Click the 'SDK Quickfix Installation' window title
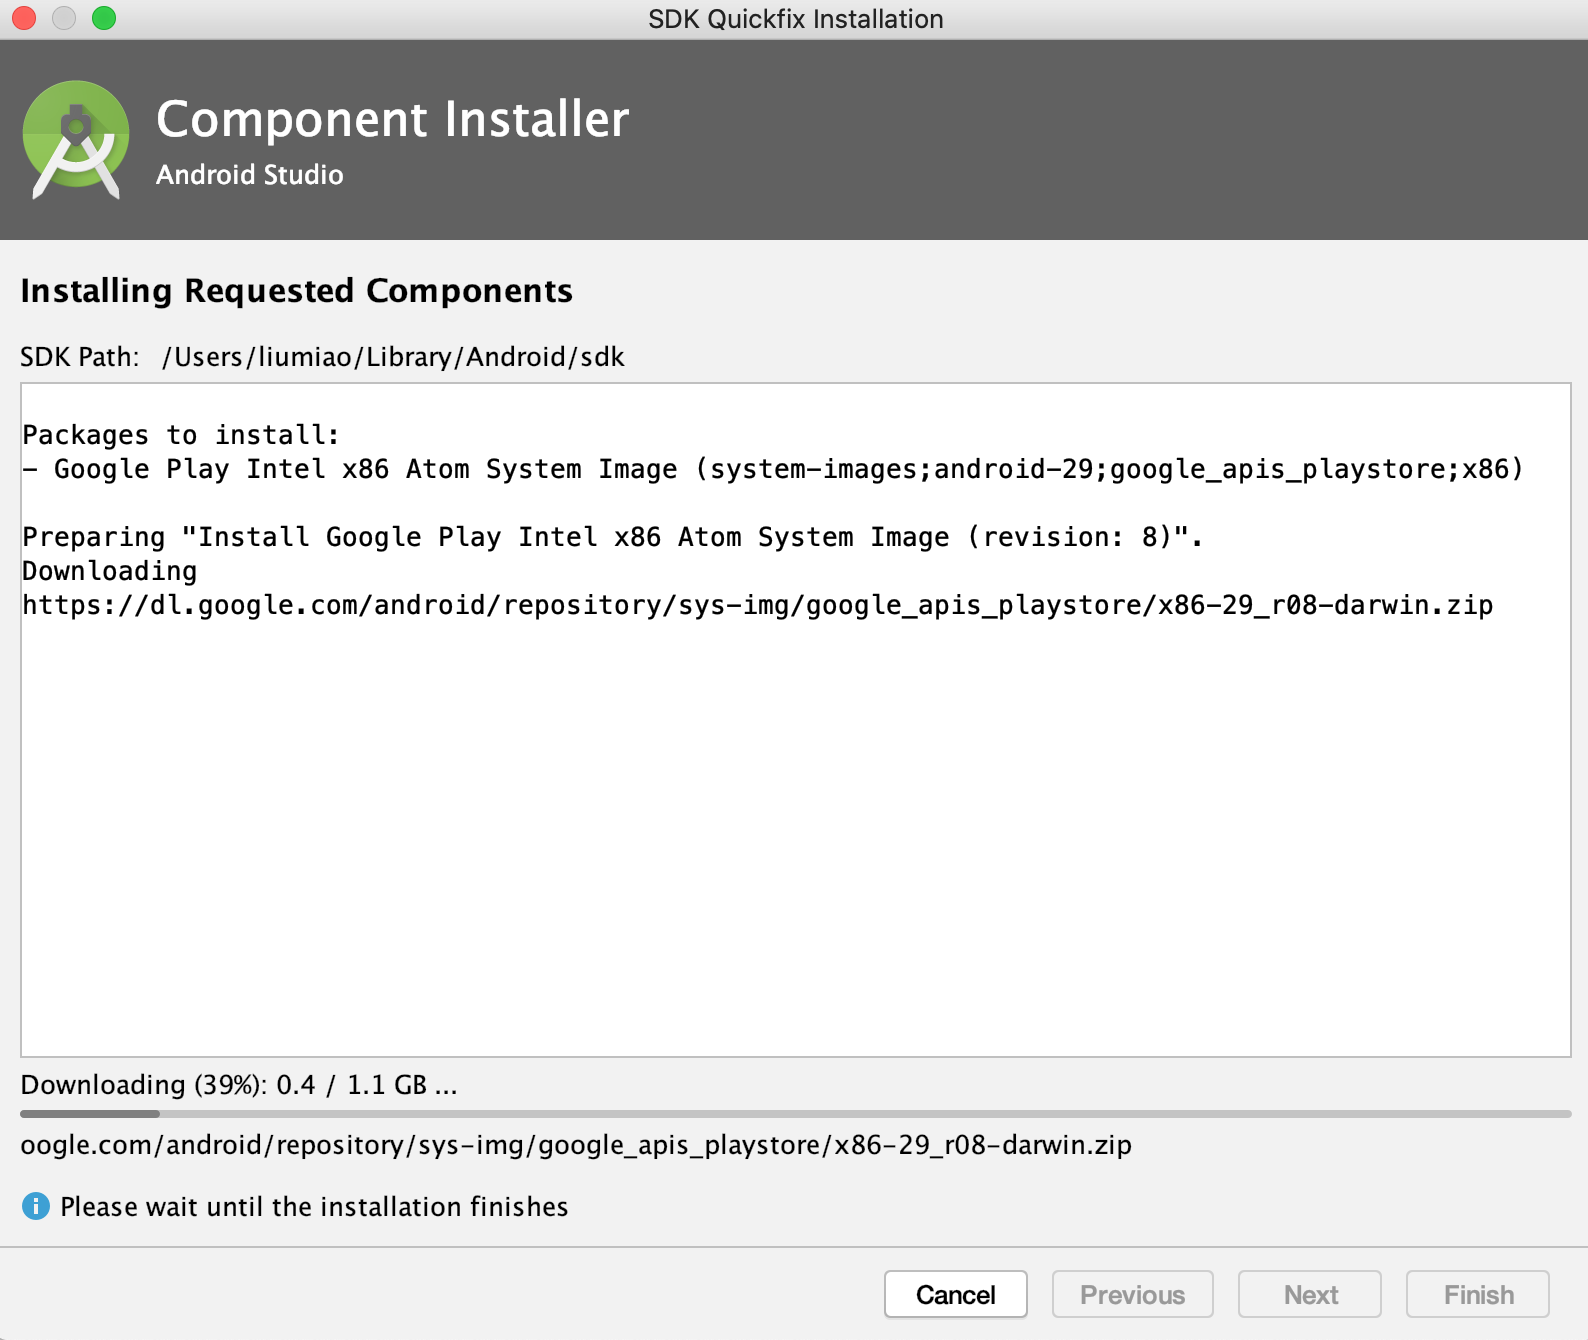The height and width of the screenshot is (1340, 1588). click(x=795, y=19)
